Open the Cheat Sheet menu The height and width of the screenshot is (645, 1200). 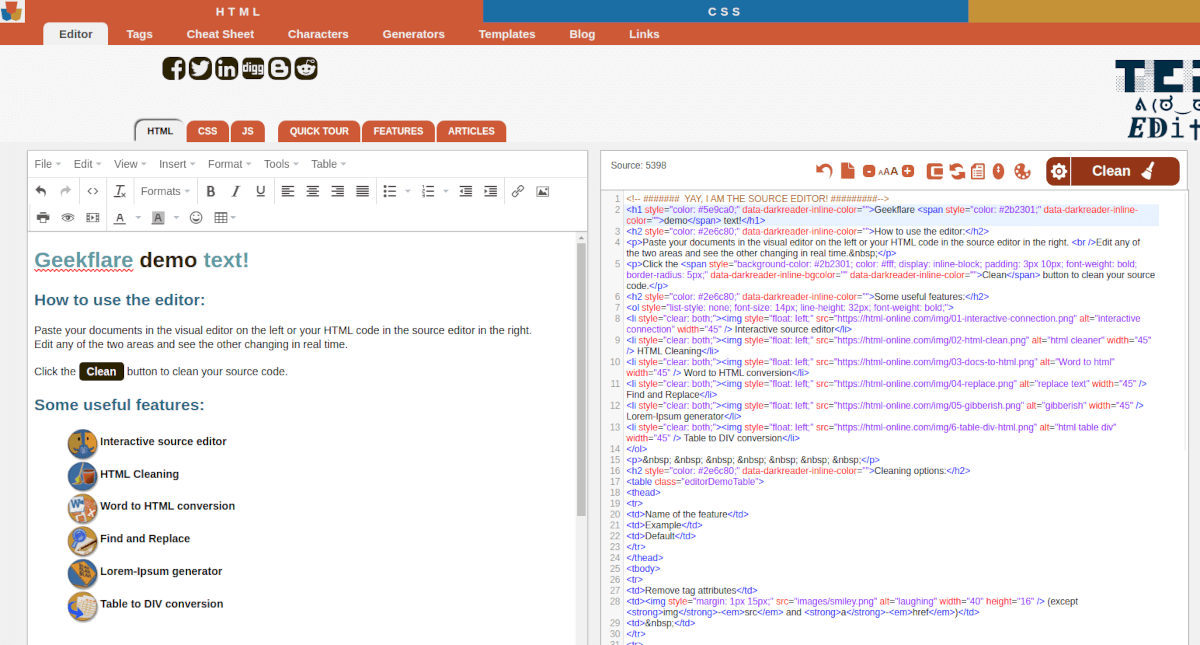[220, 33]
